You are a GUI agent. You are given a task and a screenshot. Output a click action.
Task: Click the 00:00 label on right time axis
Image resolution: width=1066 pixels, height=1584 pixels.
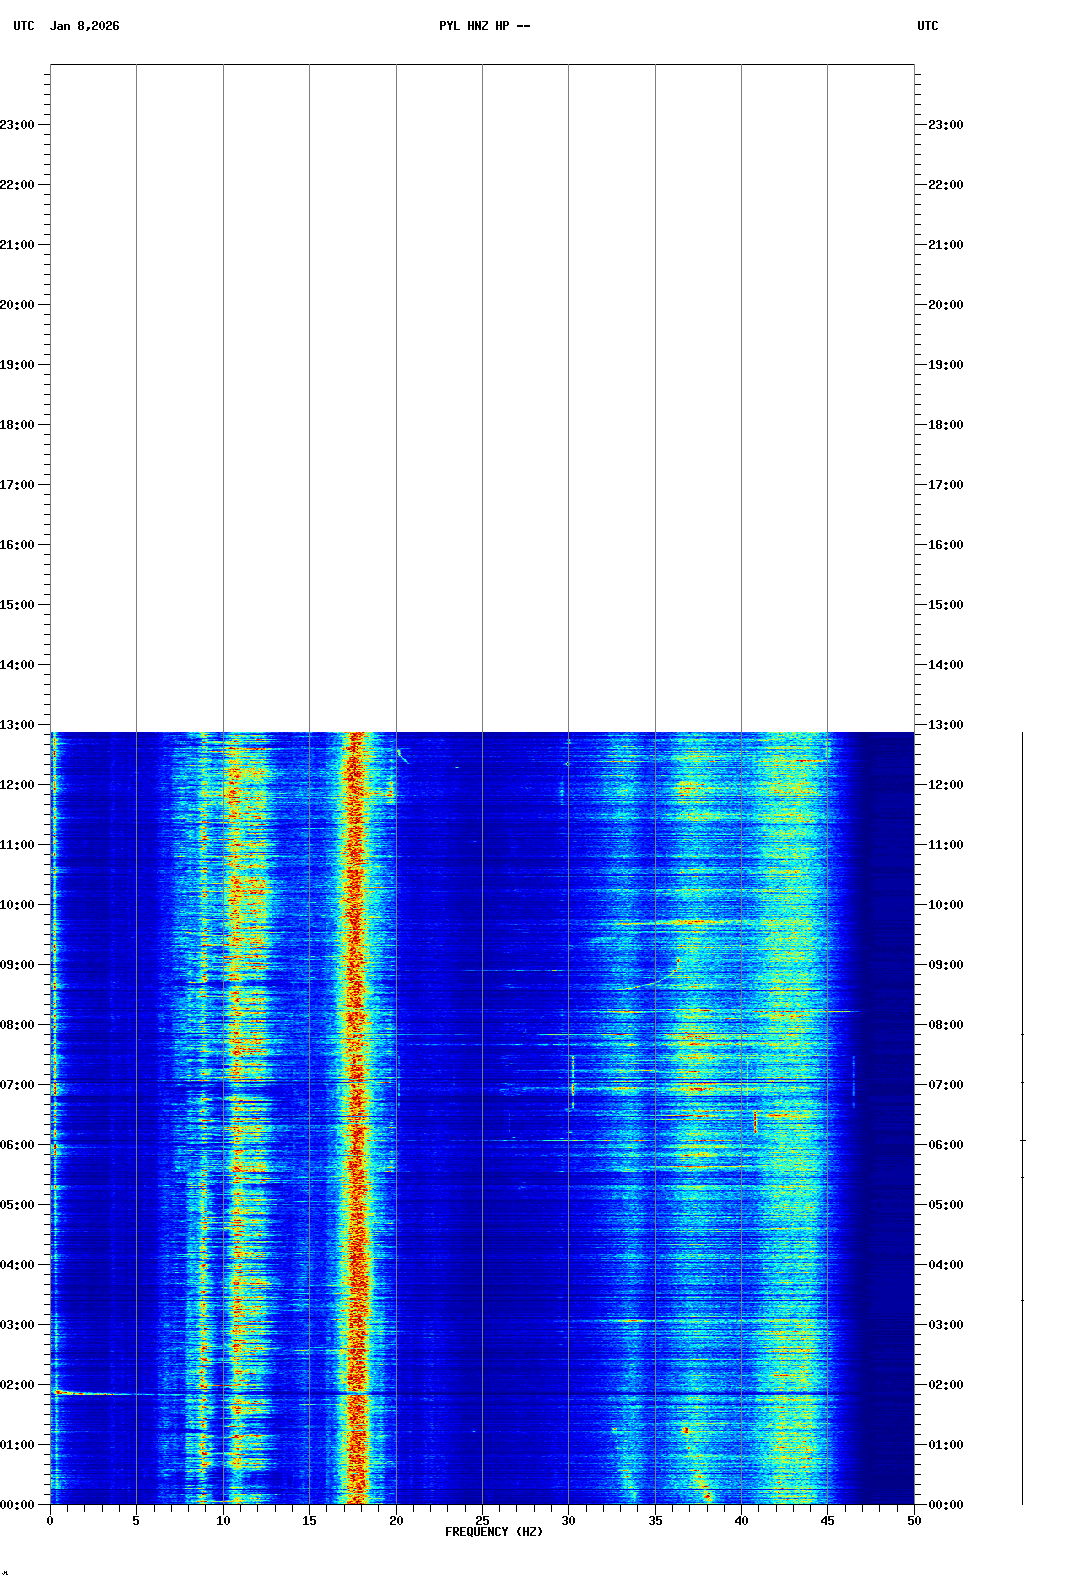946,1505
